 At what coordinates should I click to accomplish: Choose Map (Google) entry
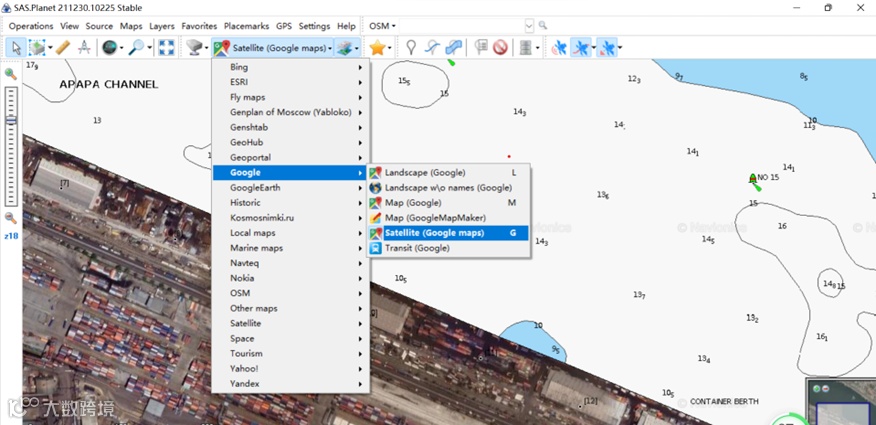point(448,203)
